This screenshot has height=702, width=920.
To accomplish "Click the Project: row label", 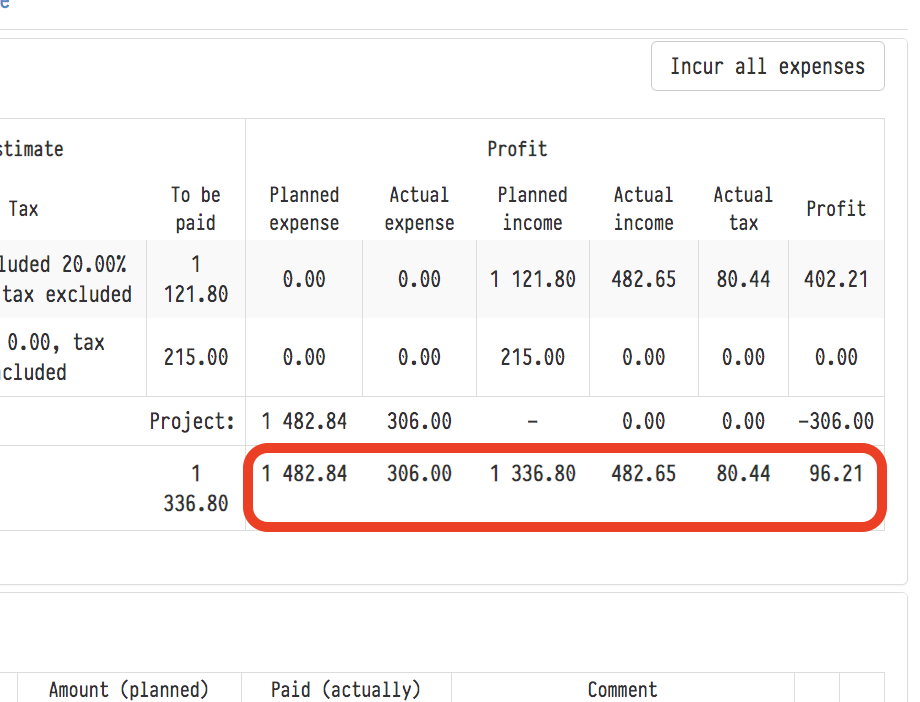I will point(191,421).
